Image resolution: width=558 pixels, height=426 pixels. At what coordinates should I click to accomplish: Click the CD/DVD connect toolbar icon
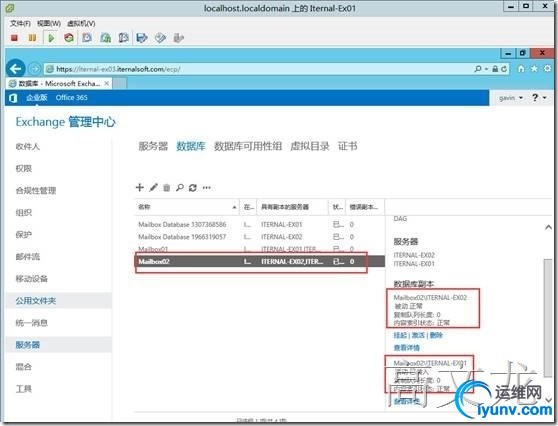pos(160,38)
